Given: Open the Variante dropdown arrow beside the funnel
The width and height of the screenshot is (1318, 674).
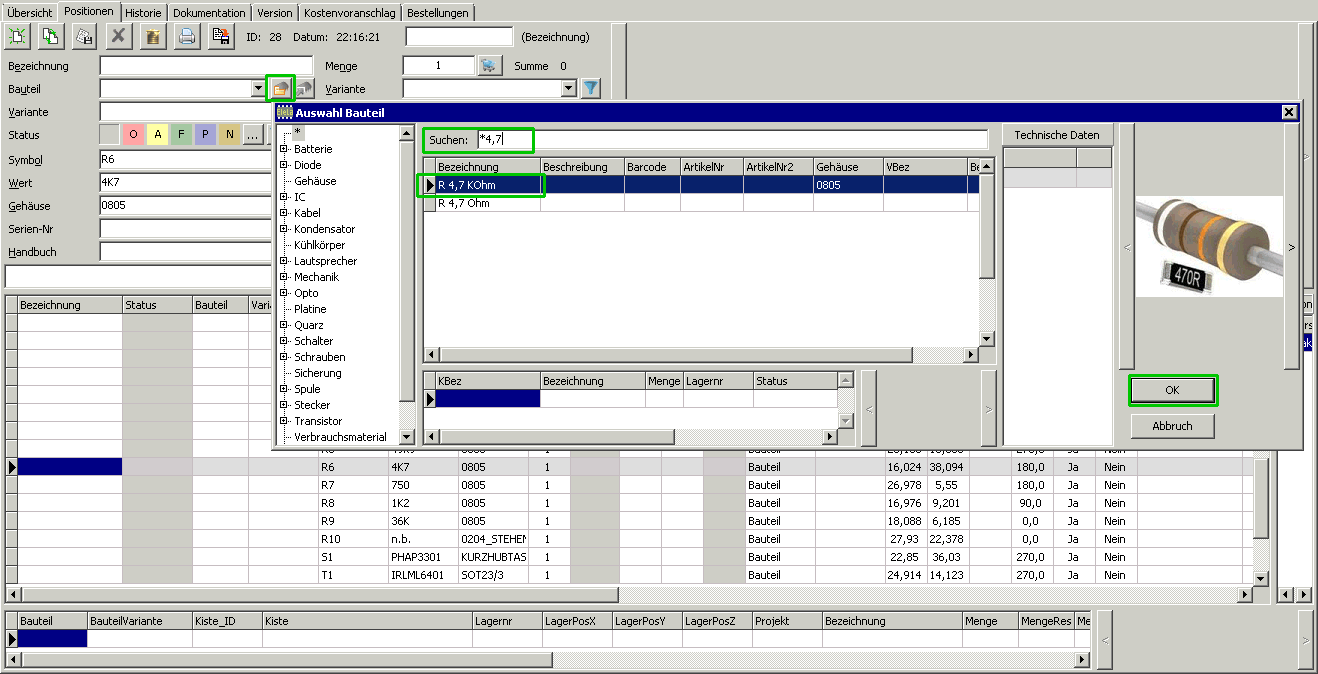Looking at the screenshot, I should (569, 89).
